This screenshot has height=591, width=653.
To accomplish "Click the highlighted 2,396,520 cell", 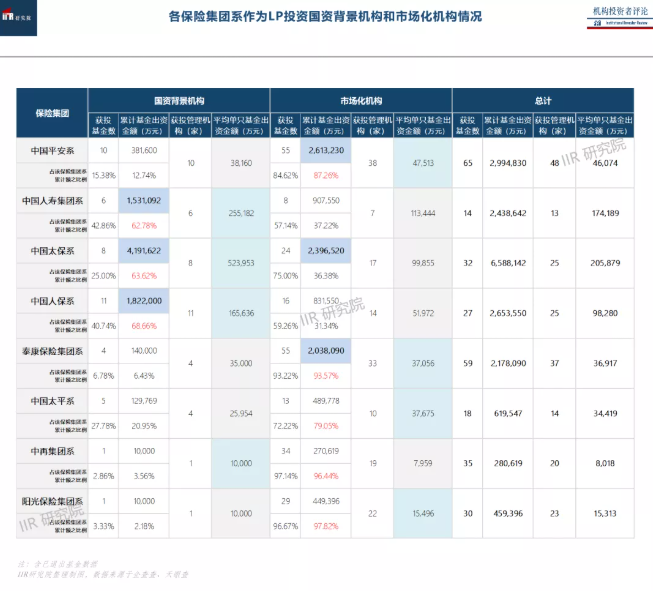I will tap(326, 251).
